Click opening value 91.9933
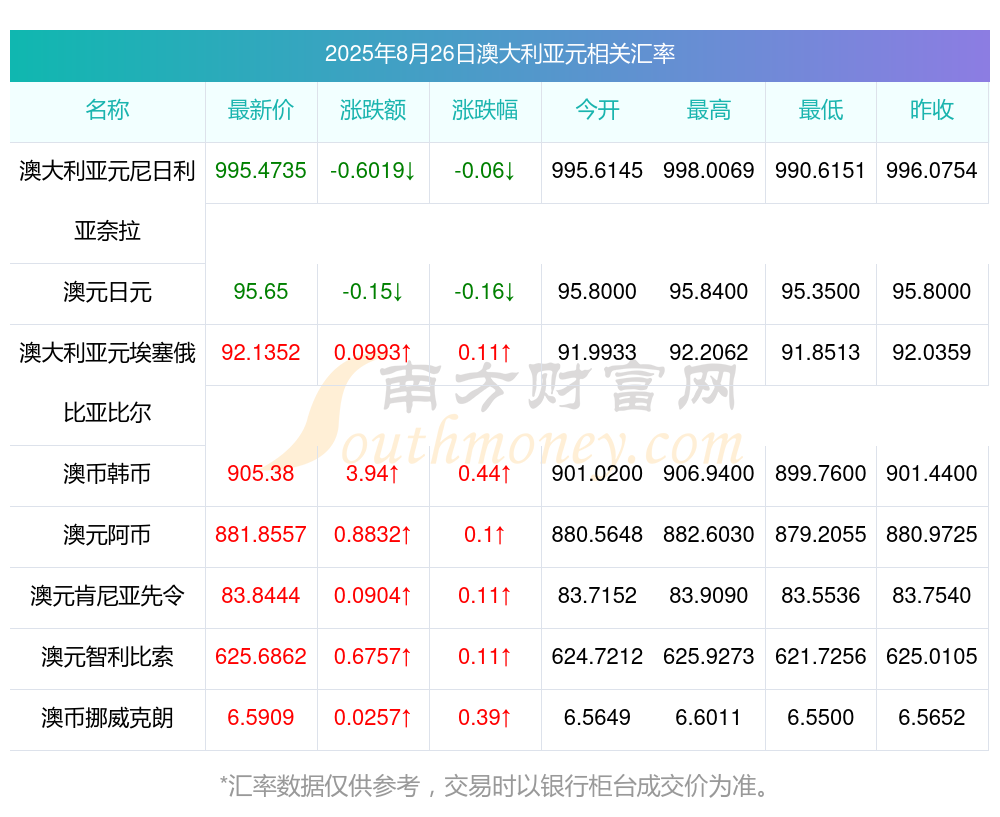Screen dimensions: 1000x817 point(597,353)
